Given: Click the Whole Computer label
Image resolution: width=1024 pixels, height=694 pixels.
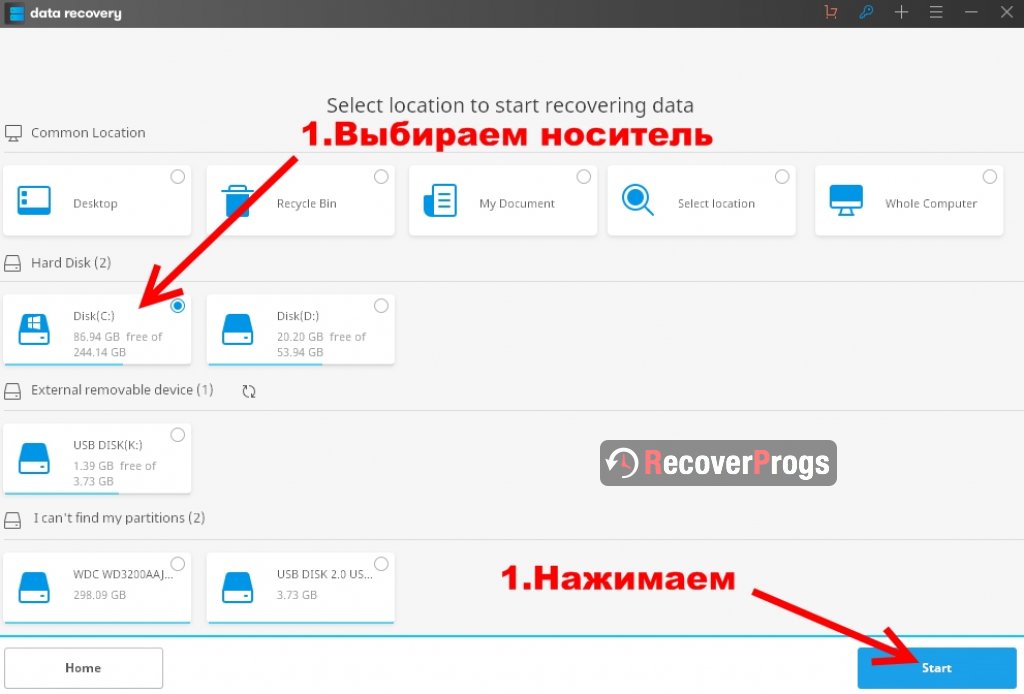Looking at the screenshot, I should point(931,204).
